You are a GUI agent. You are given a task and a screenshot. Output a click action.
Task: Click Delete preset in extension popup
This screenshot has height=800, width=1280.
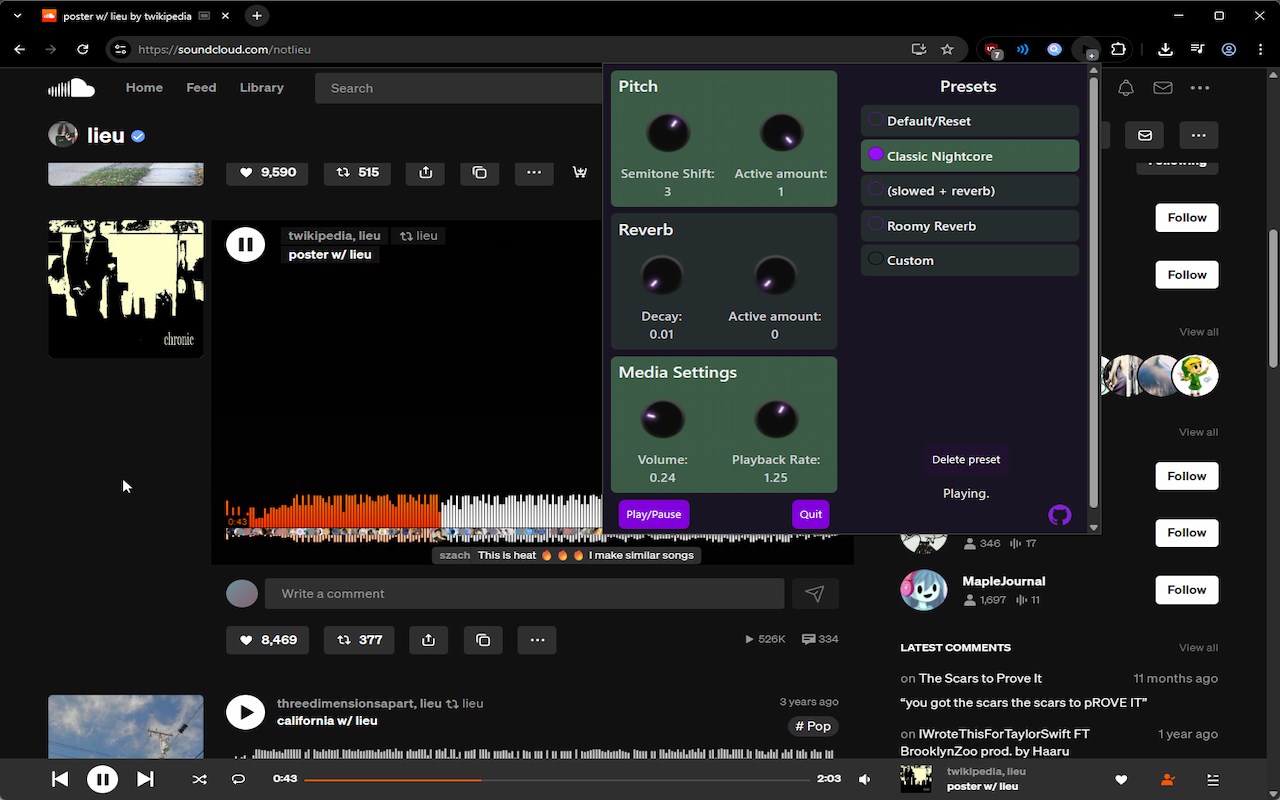click(x=966, y=460)
